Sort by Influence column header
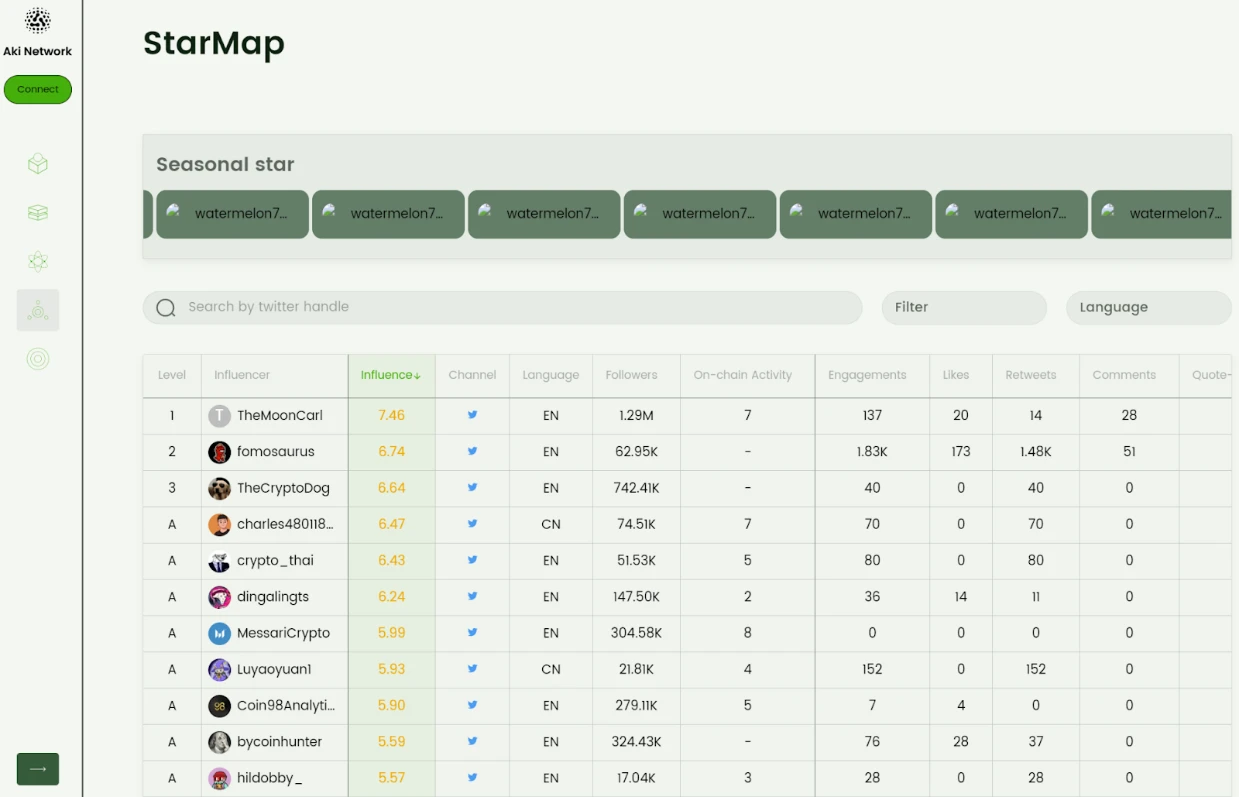This screenshot has width=1239, height=797. [x=391, y=375]
